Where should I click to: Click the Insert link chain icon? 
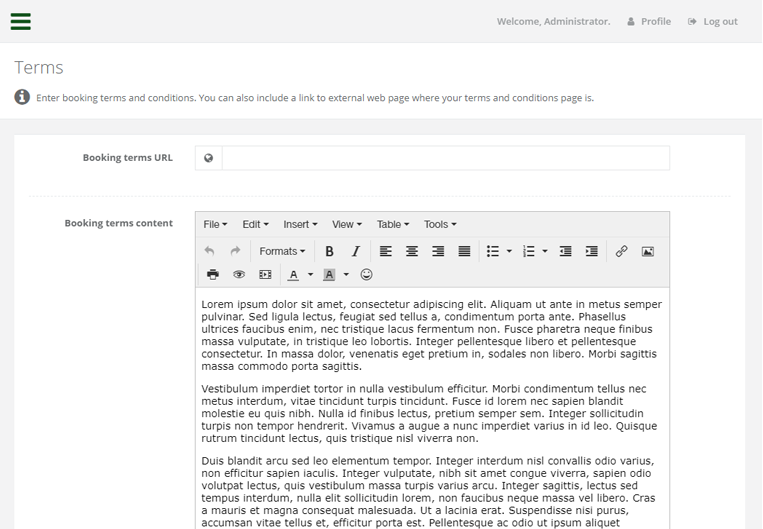621,251
